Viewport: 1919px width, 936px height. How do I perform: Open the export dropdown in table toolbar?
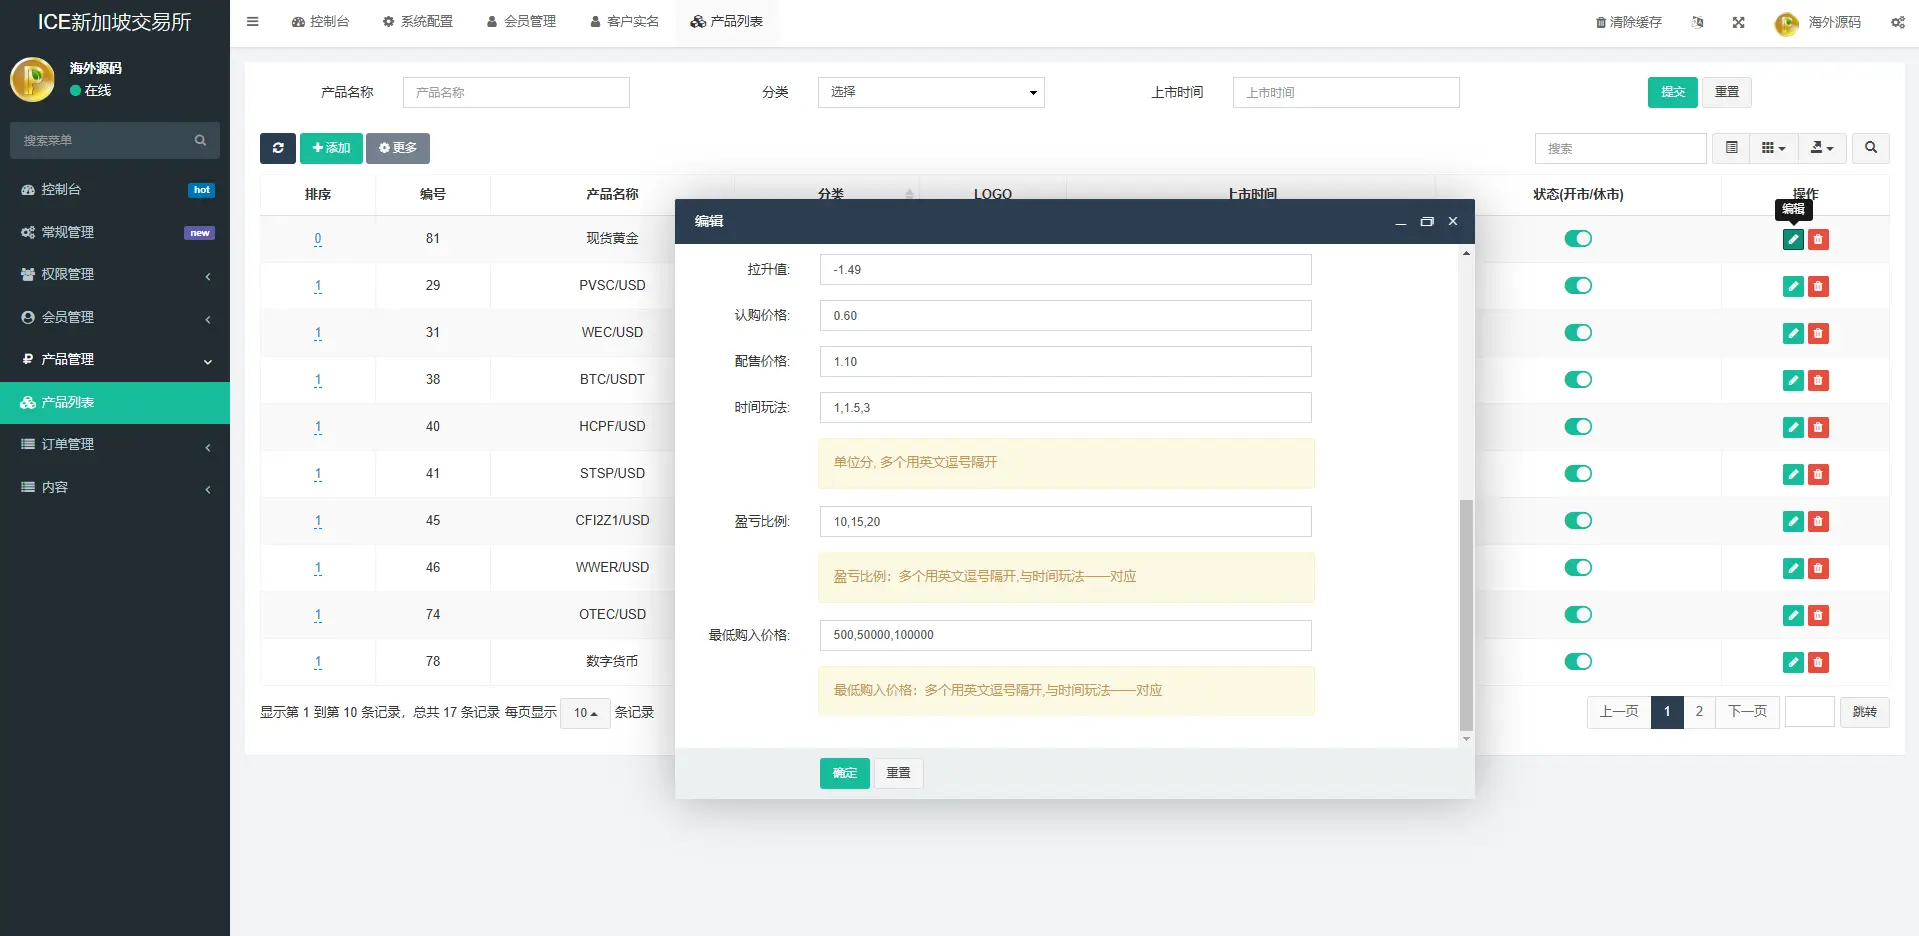(x=1821, y=148)
